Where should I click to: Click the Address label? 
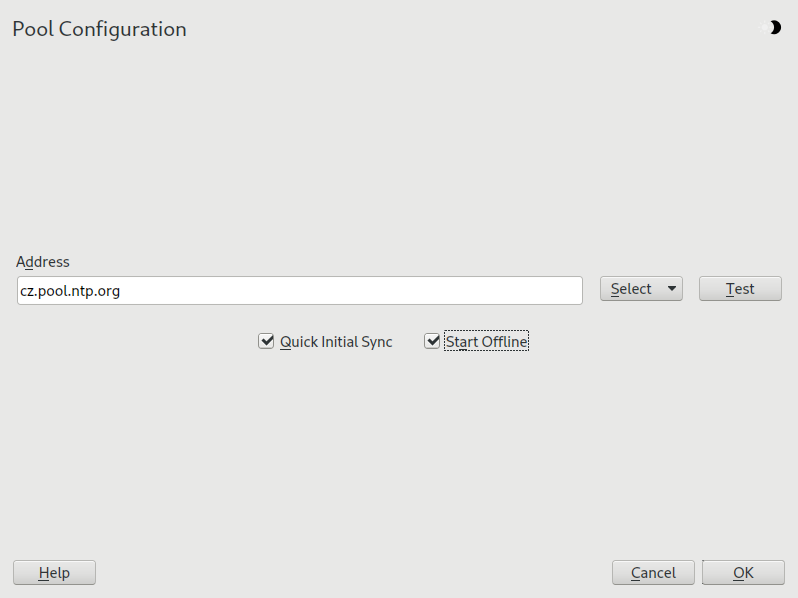pos(43,262)
